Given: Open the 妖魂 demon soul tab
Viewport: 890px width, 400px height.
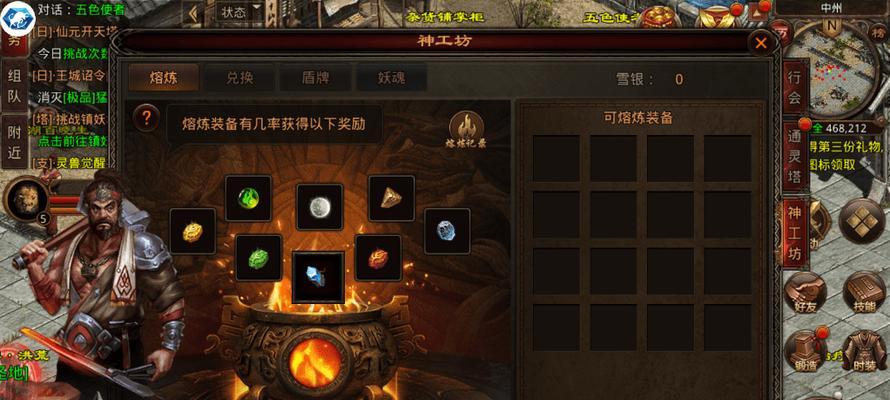Looking at the screenshot, I should click(392, 78).
